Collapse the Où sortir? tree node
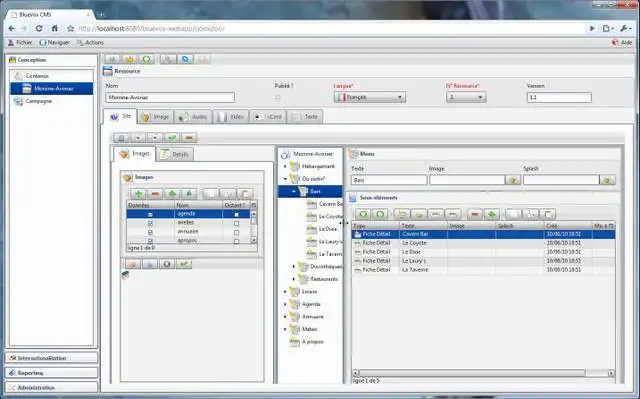 [x=285, y=179]
